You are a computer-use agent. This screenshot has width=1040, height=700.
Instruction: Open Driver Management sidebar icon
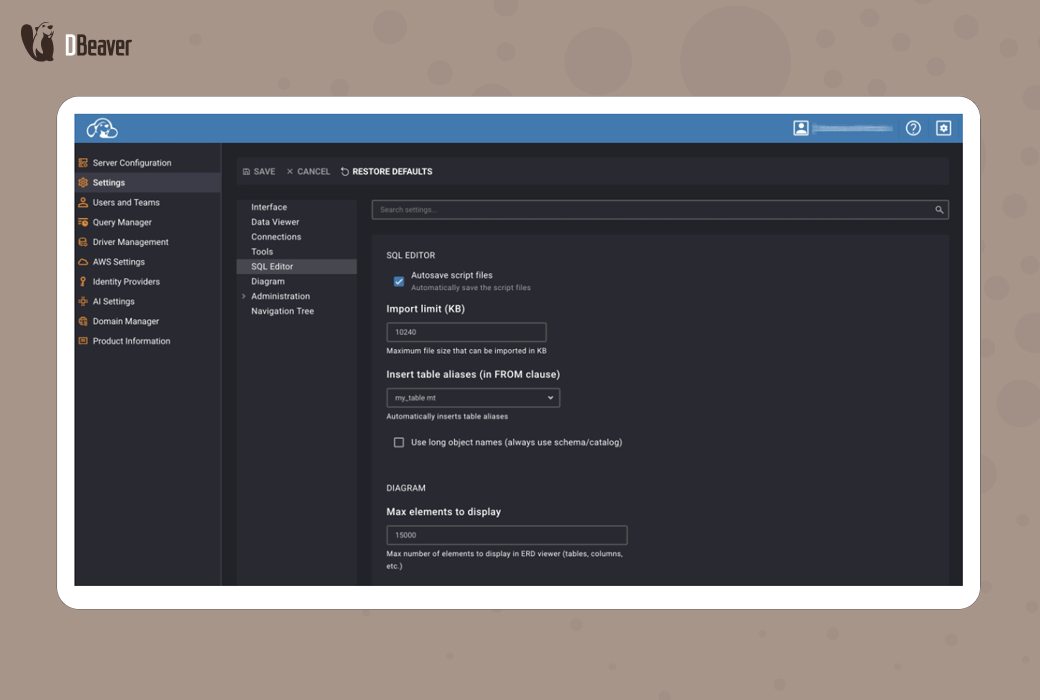click(83, 242)
